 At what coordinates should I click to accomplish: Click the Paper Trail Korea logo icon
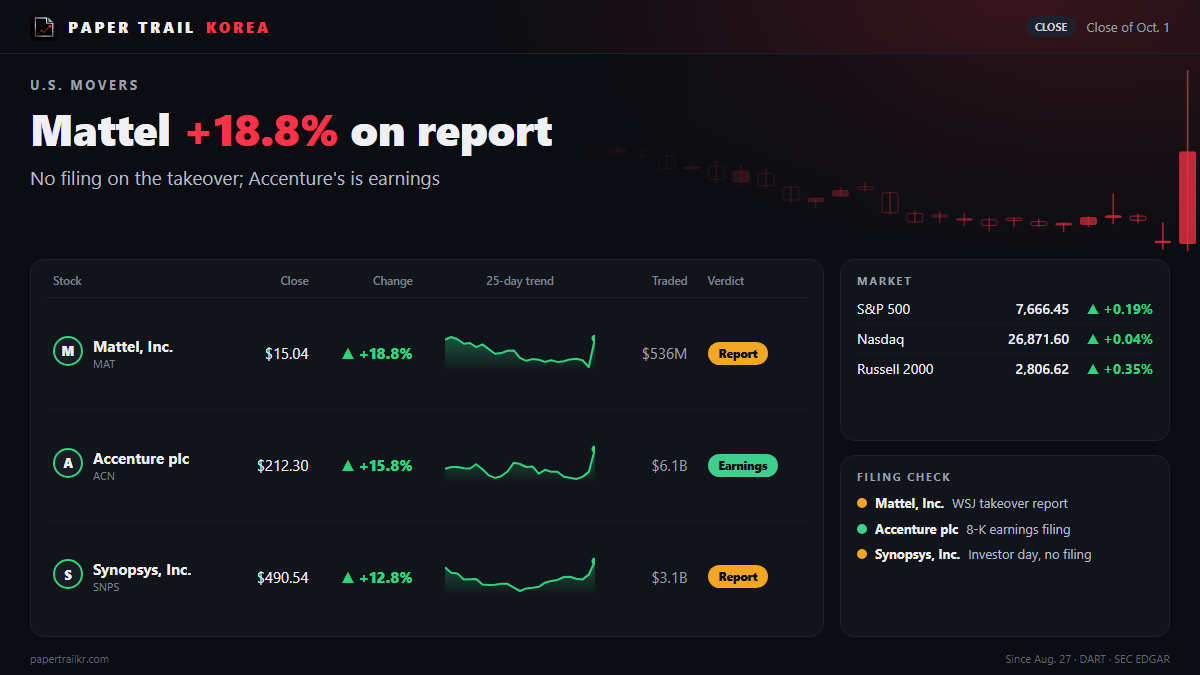[43, 27]
